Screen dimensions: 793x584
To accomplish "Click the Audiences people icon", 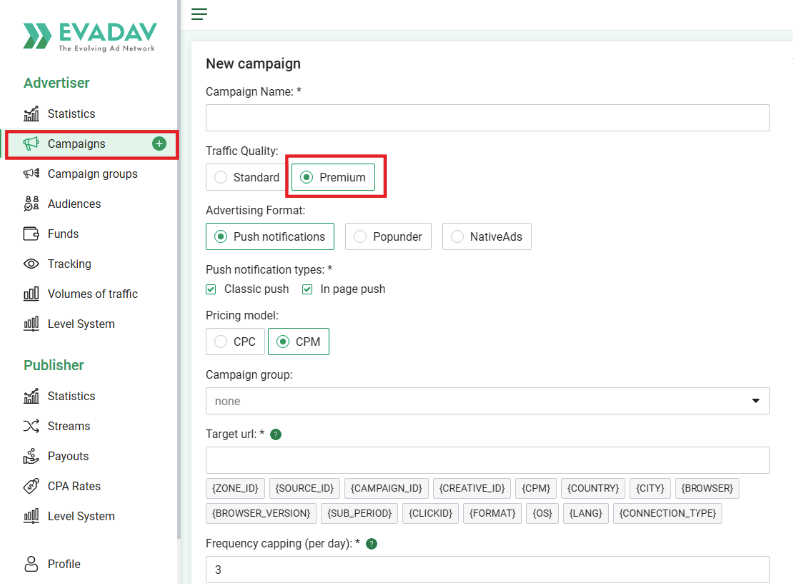I will pos(31,204).
